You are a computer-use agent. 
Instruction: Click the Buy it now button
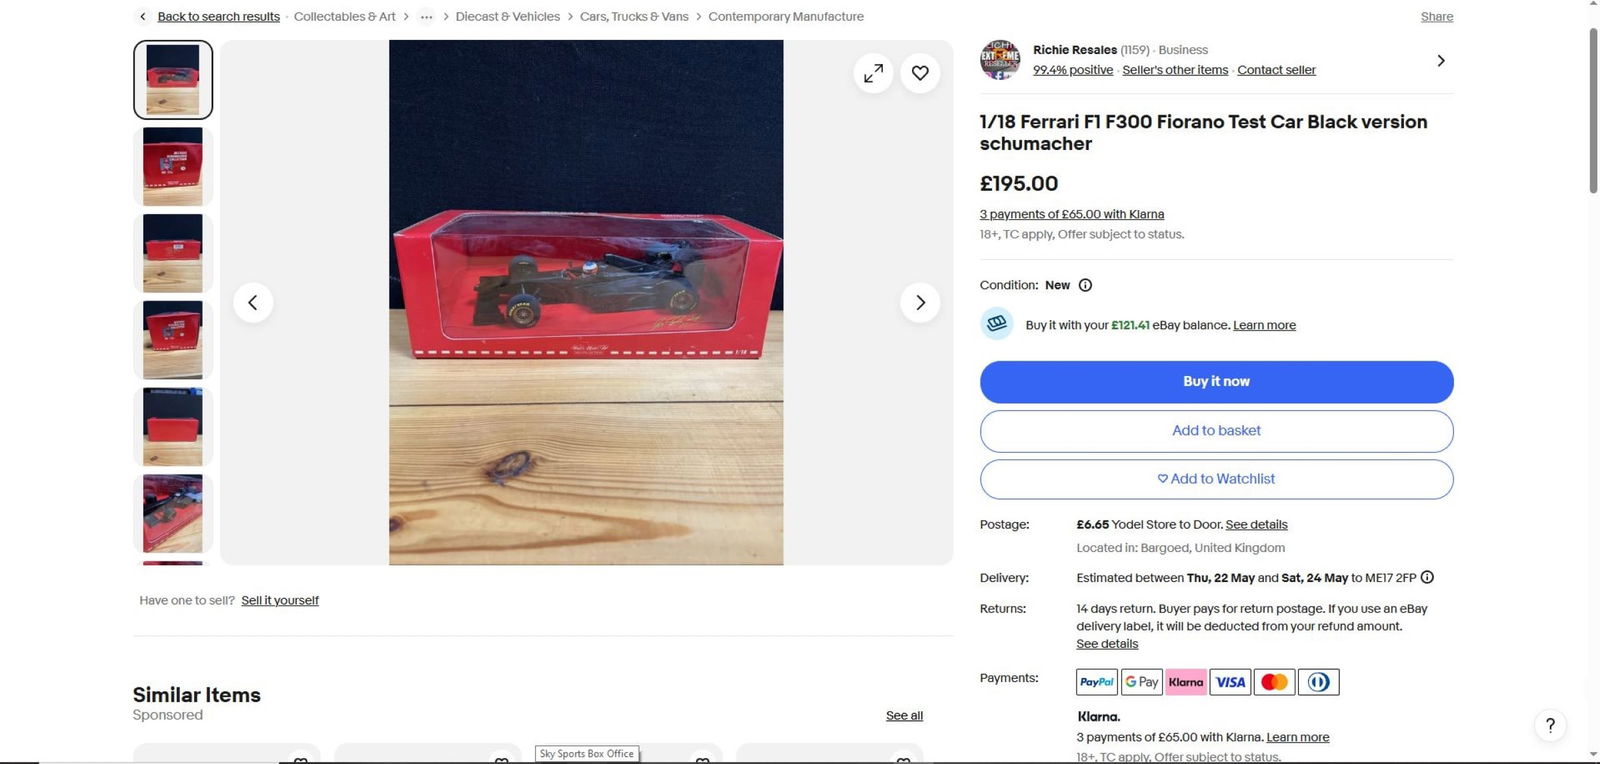pyautogui.click(x=1216, y=382)
